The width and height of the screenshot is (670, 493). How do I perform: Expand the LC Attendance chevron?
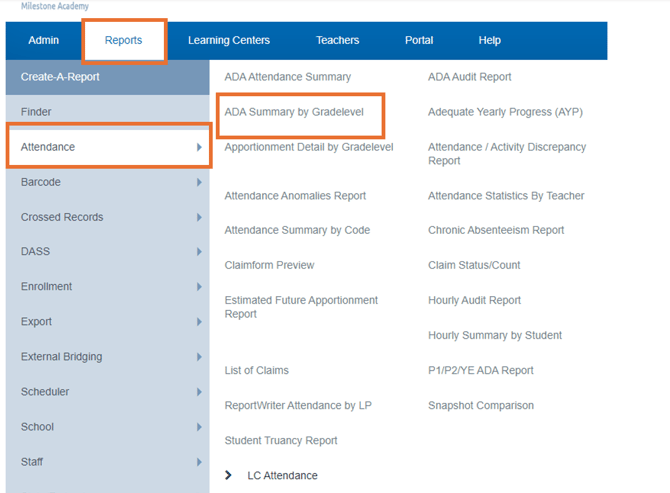228,475
